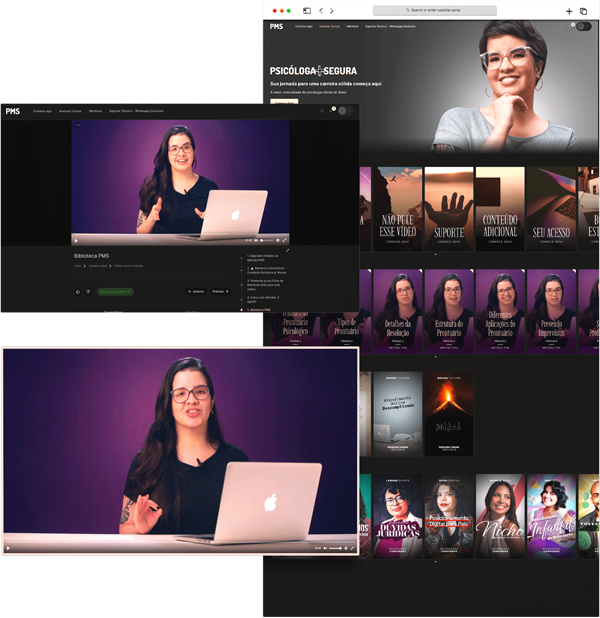
Task: Play the large bottom video
Action: 8,548
